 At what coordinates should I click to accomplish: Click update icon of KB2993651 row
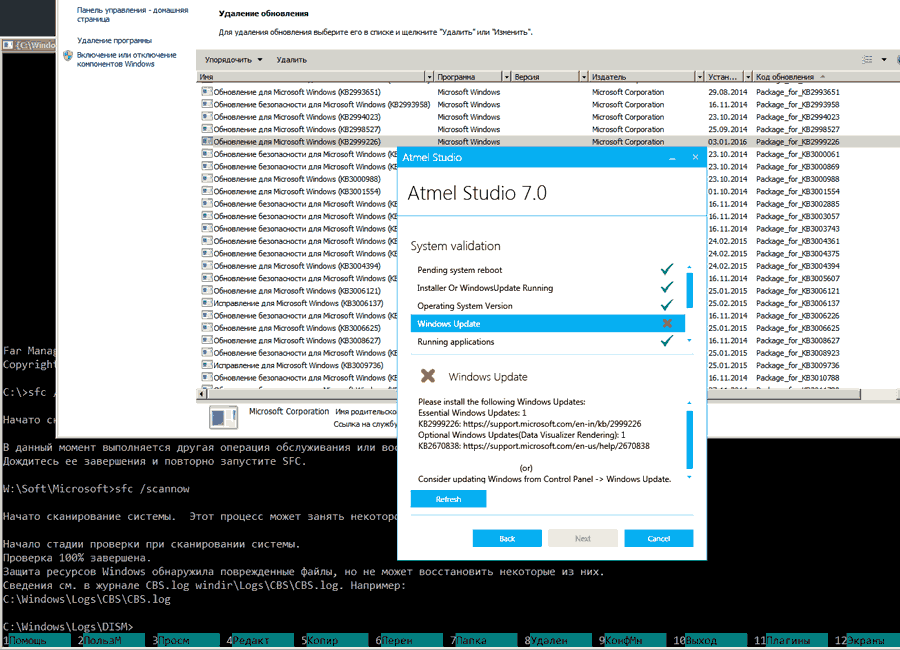(x=207, y=91)
